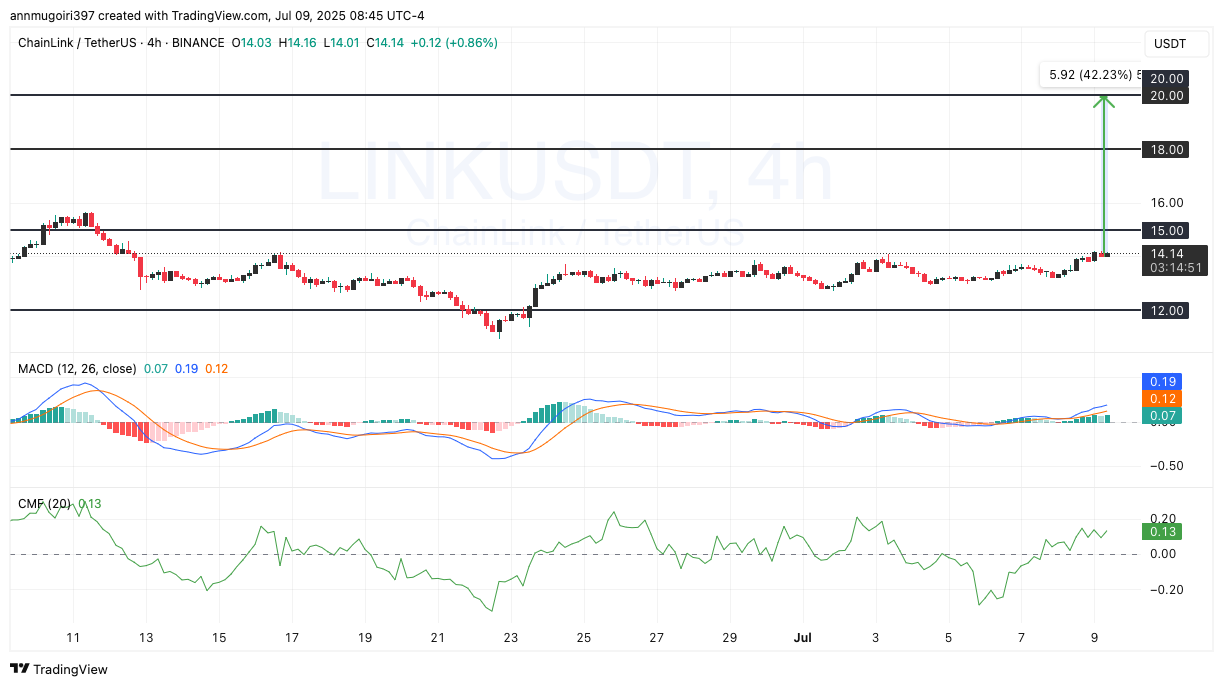Image resolution: width=1223 pixels, height=686 pixels.
Task: Click the high value H14.16
Action: pyautogui.click(x=298, y=43)
